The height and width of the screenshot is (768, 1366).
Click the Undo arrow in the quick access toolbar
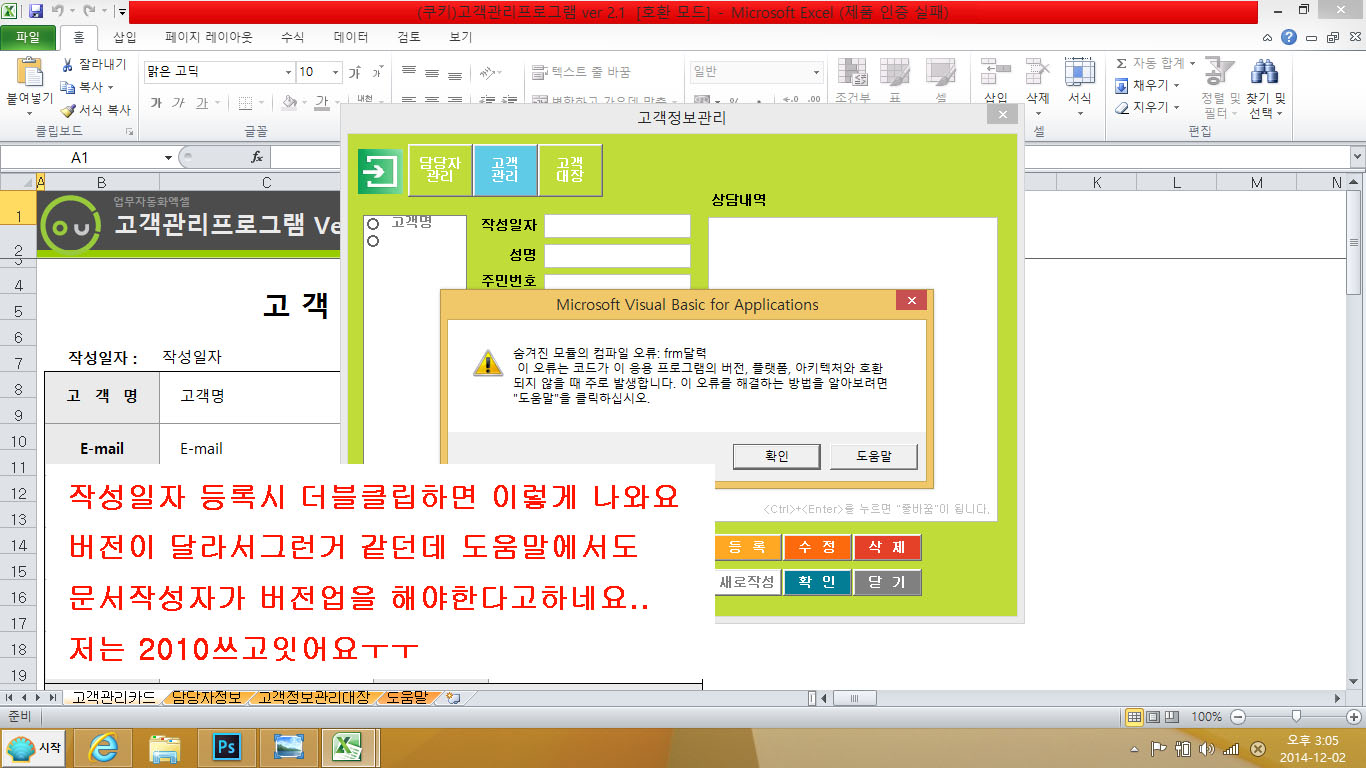pyautogui.click(x=60, y=12)
